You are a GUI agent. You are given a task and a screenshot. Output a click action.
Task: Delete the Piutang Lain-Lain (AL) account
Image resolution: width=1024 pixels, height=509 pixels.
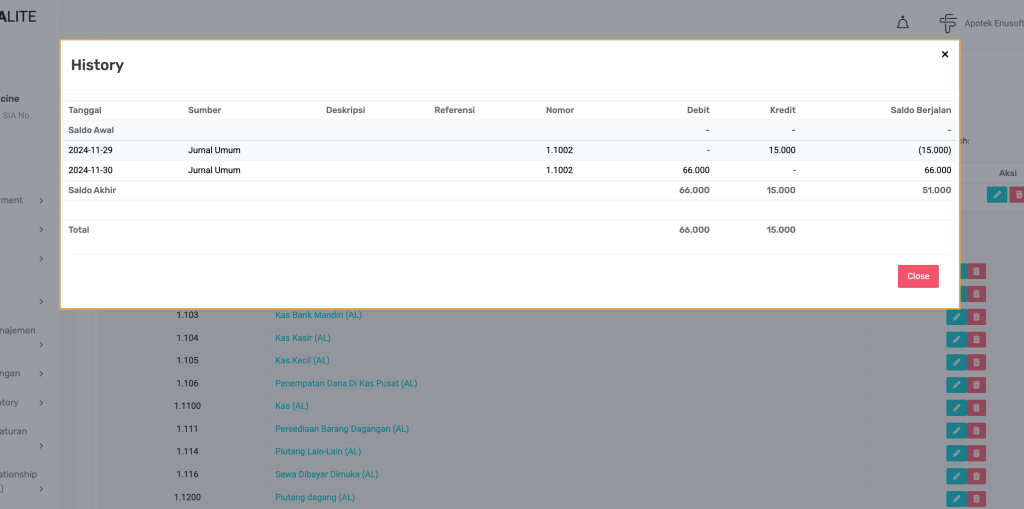976,453
